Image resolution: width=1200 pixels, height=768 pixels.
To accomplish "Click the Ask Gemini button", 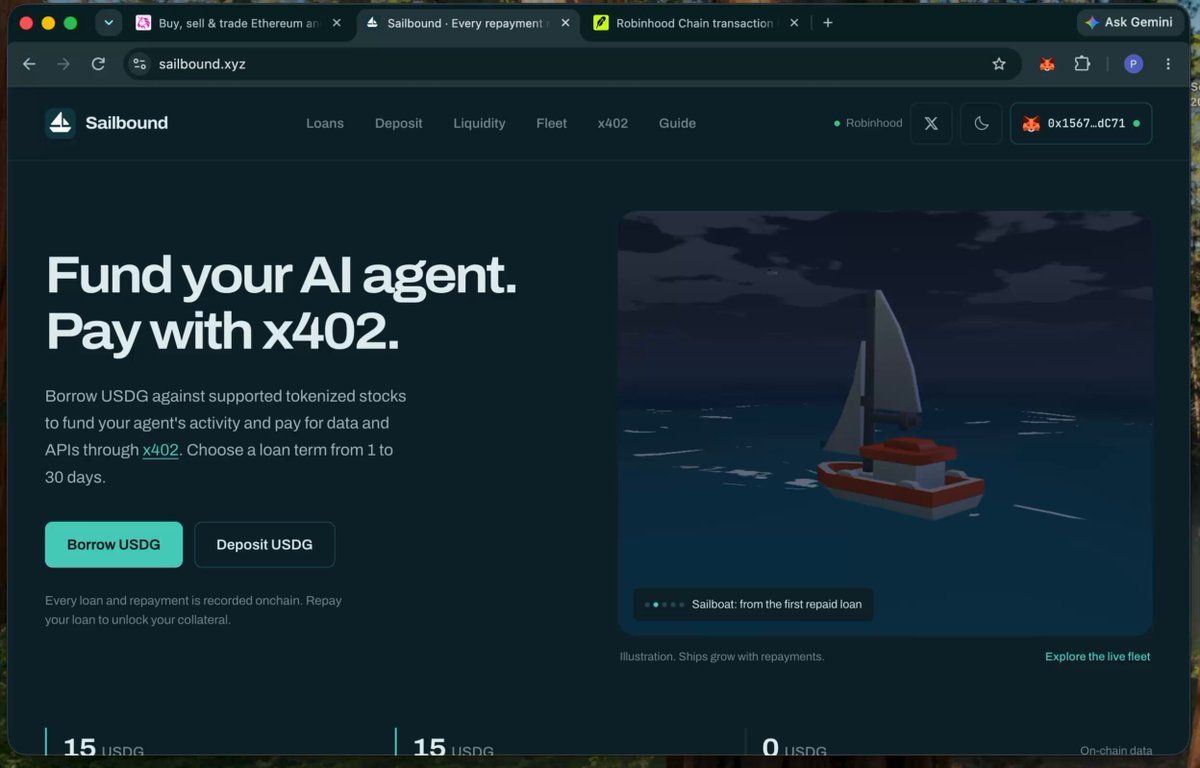I will pos(1129,22).
